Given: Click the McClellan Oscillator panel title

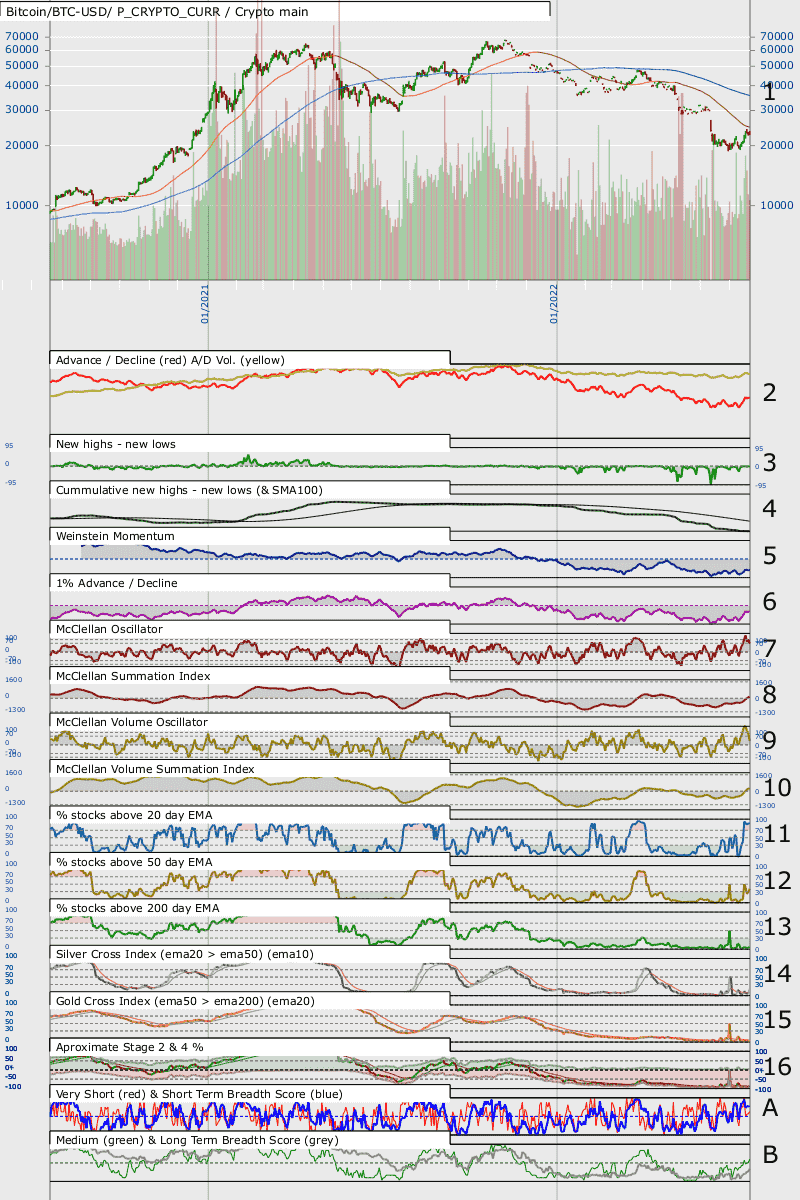Looking at the screenshot, I should [x=110, y=629].
